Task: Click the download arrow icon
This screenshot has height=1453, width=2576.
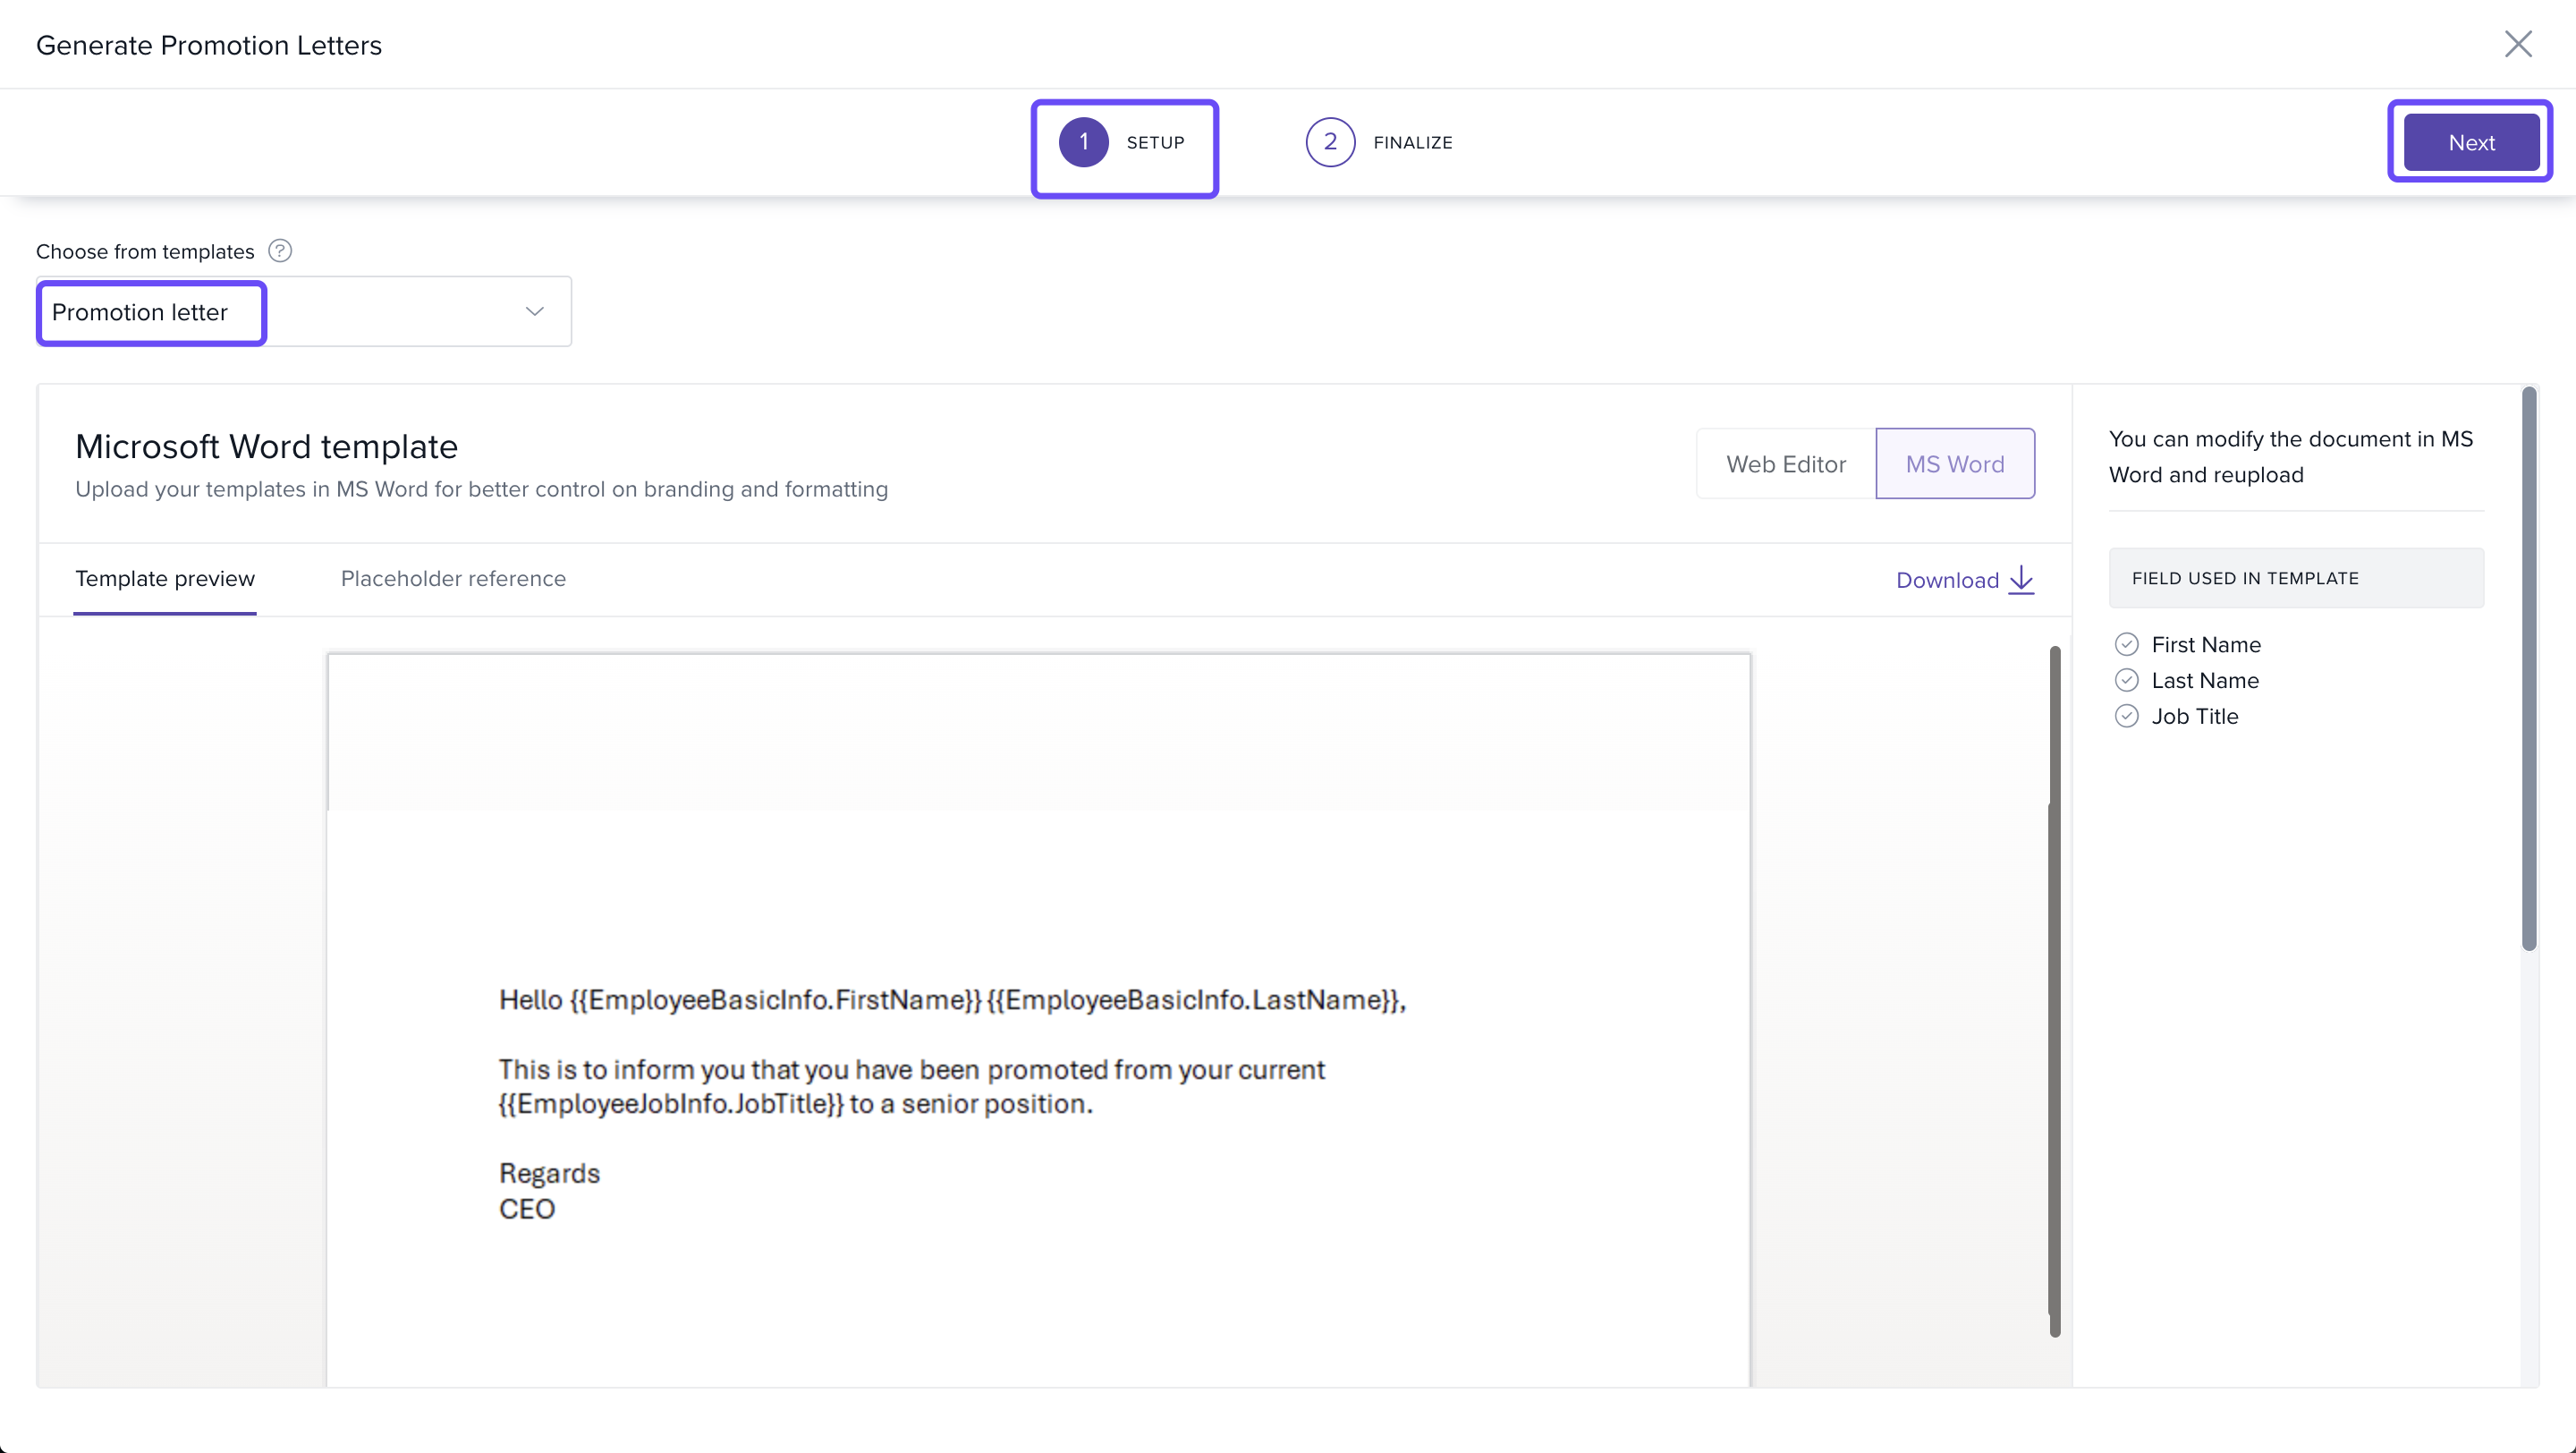Action: coord(2021,580)
